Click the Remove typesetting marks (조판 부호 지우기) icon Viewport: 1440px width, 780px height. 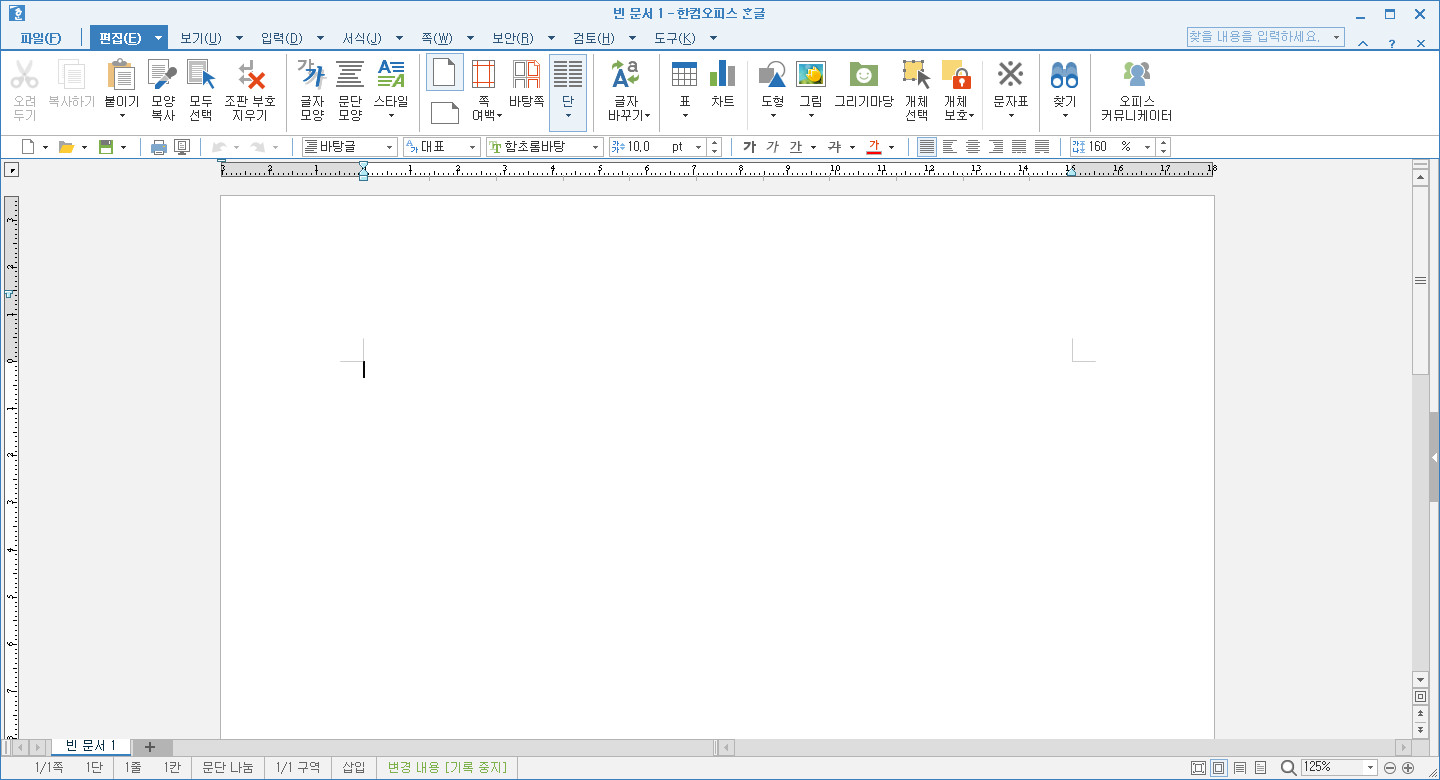250,75
